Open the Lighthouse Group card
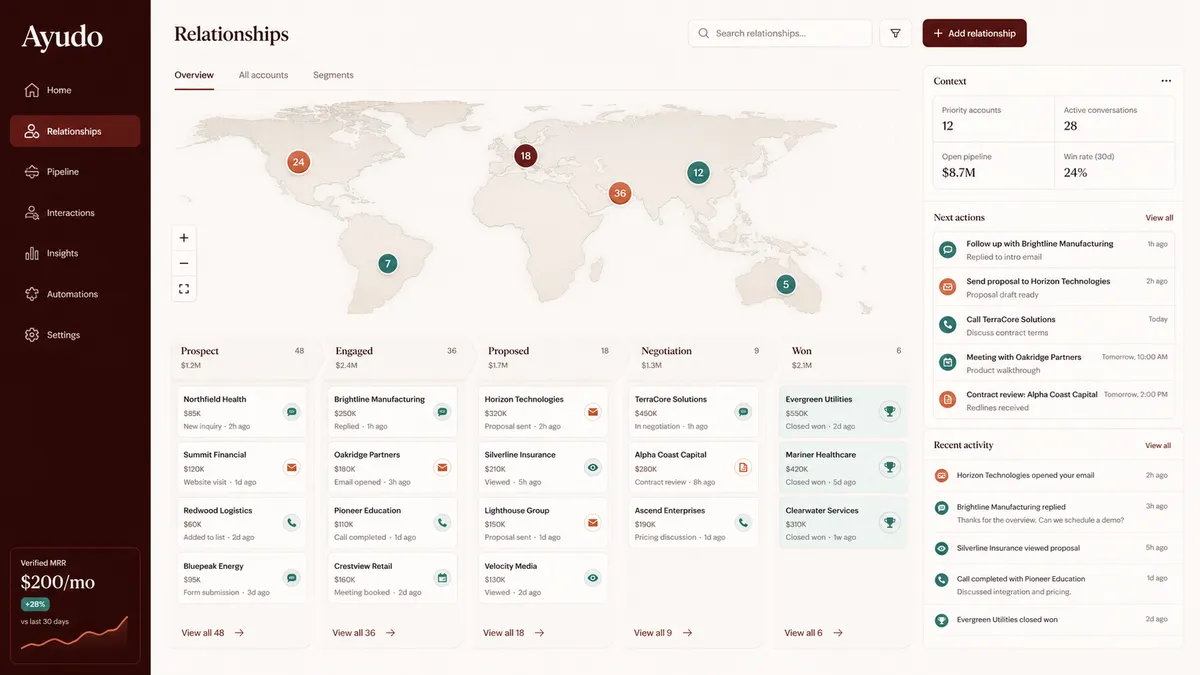This screenshot has height=675, width=1200. click(x=544, y=523)
